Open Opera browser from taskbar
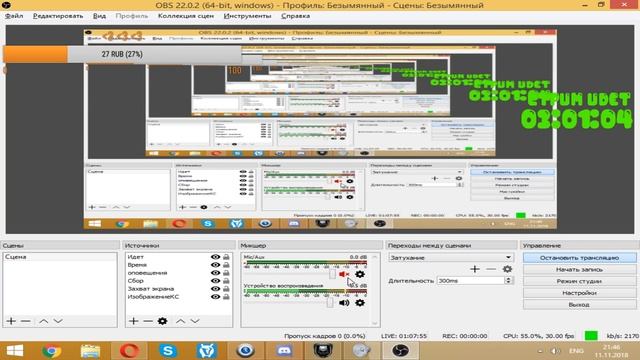 pos(129,351)
